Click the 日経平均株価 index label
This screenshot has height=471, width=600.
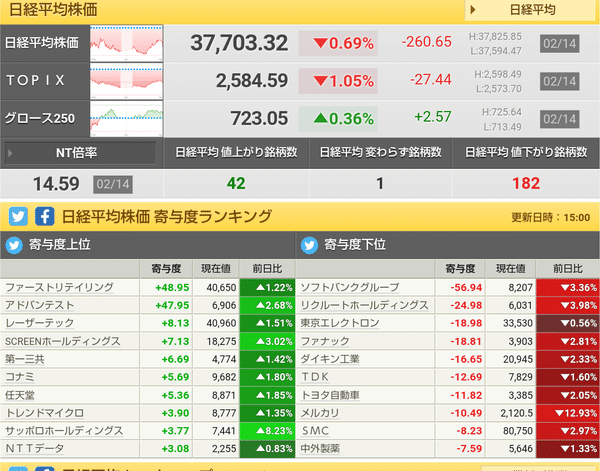(x=42, y=43)
